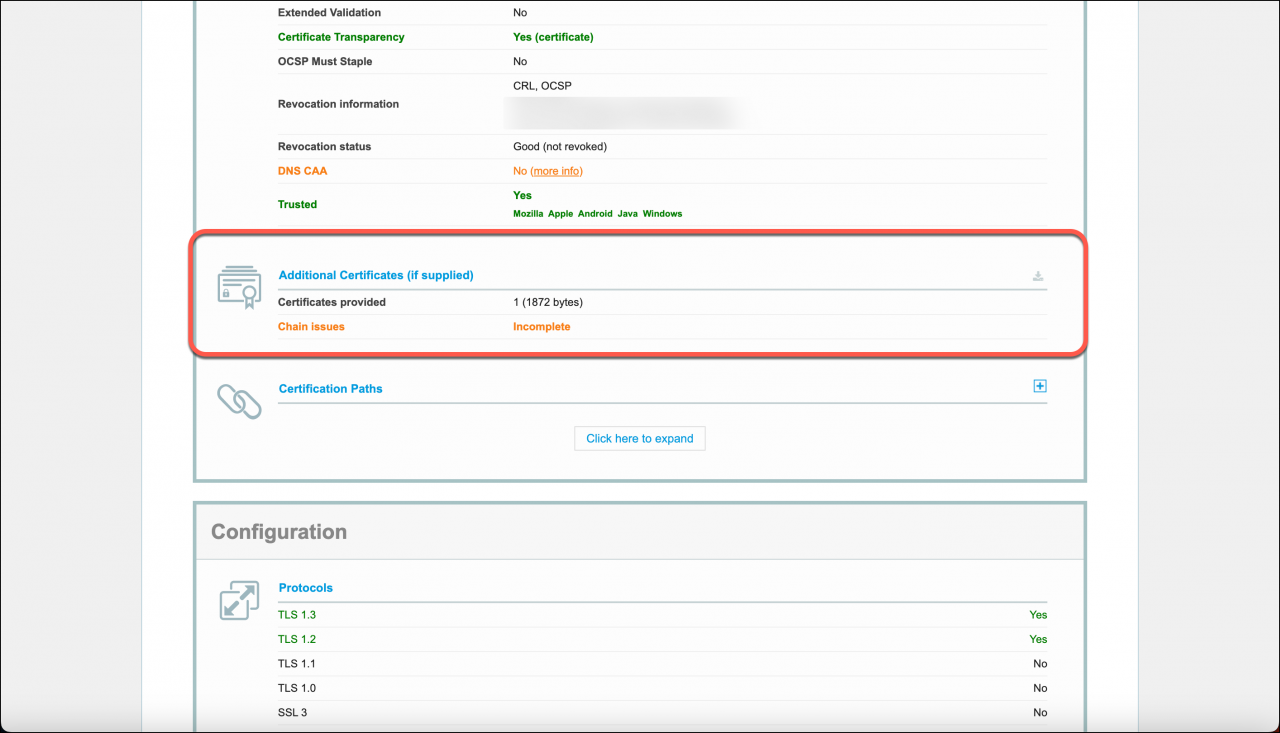Click the 'Incomplete' chain status
The image size is (1280, 733).
(x=542, y=327)
